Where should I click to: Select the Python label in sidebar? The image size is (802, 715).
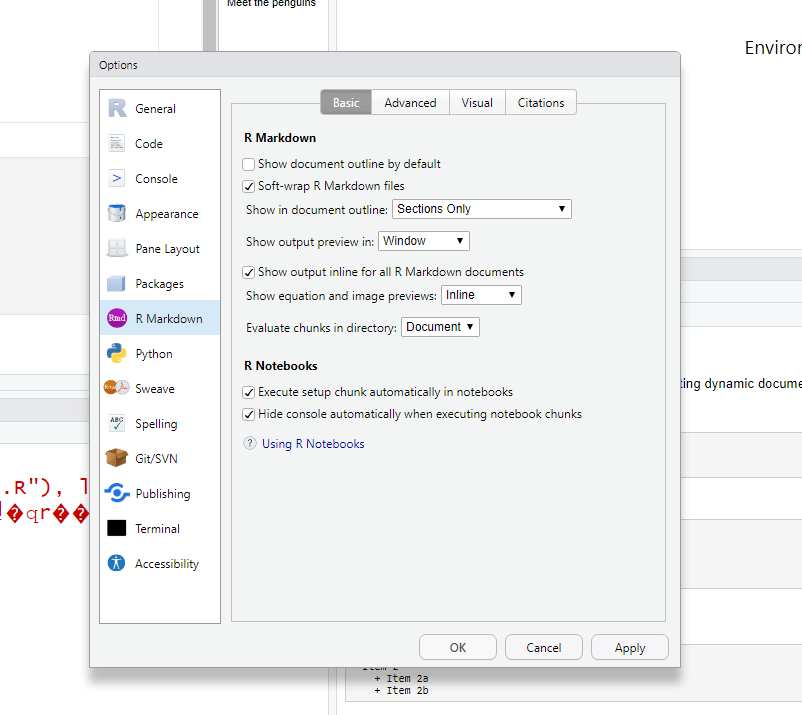pos(154,354)
